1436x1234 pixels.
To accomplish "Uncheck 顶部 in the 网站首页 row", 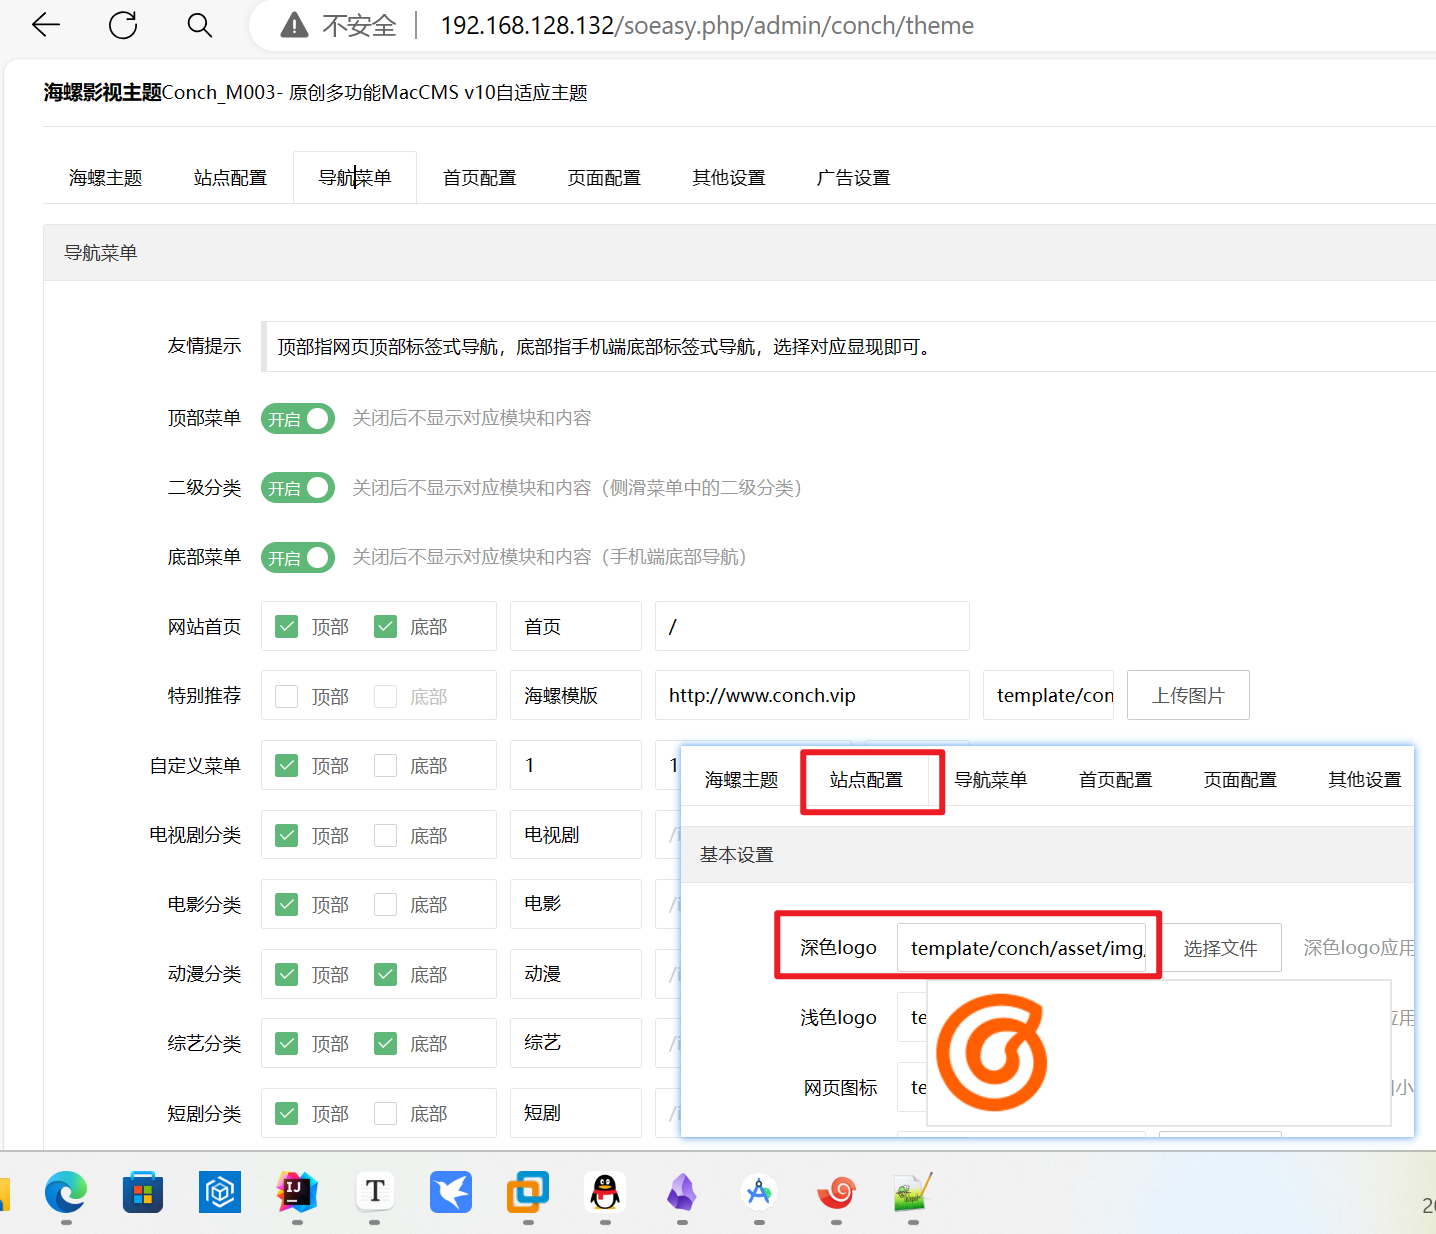I will click(287, 627).
